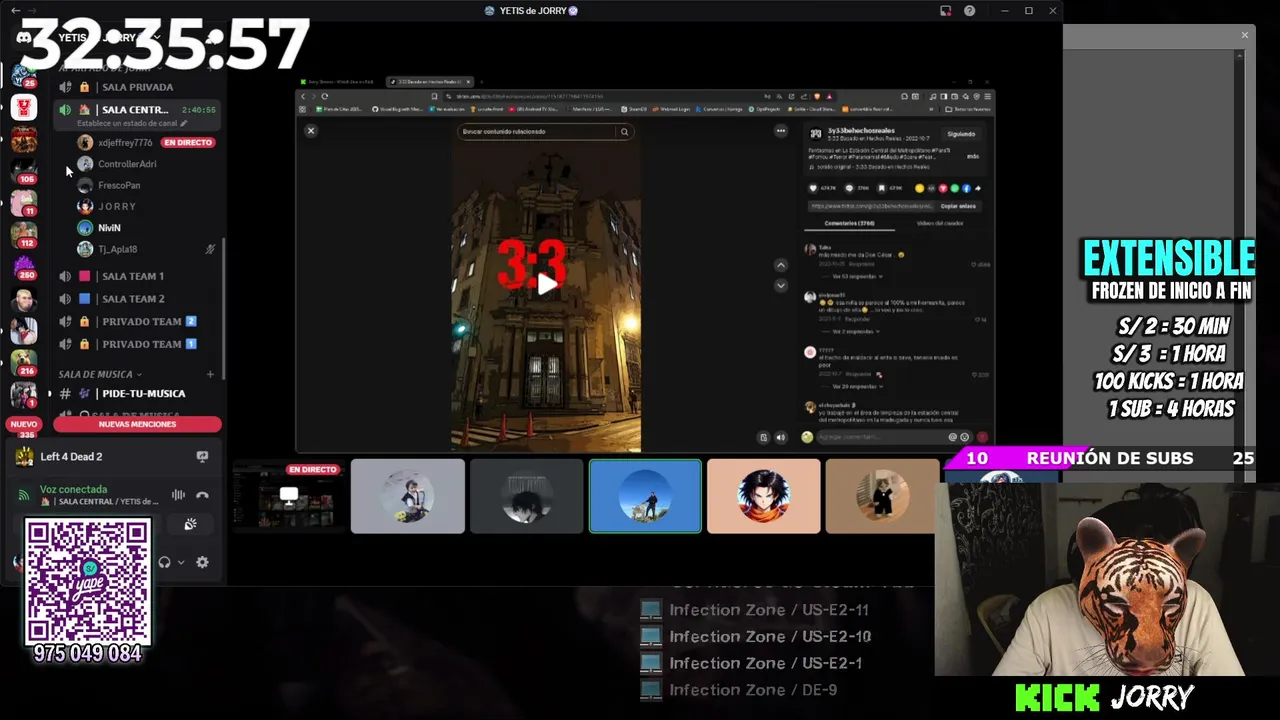Toggle noise suppression waveform icon
This screenshot has height=720, width=1280.
tap(178, 495)
